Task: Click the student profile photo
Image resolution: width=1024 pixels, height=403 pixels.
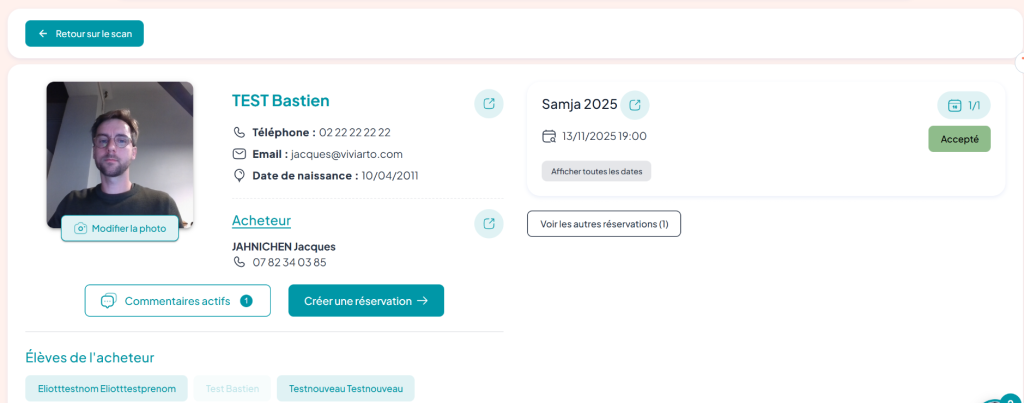Action: click(x=120, y=148)
